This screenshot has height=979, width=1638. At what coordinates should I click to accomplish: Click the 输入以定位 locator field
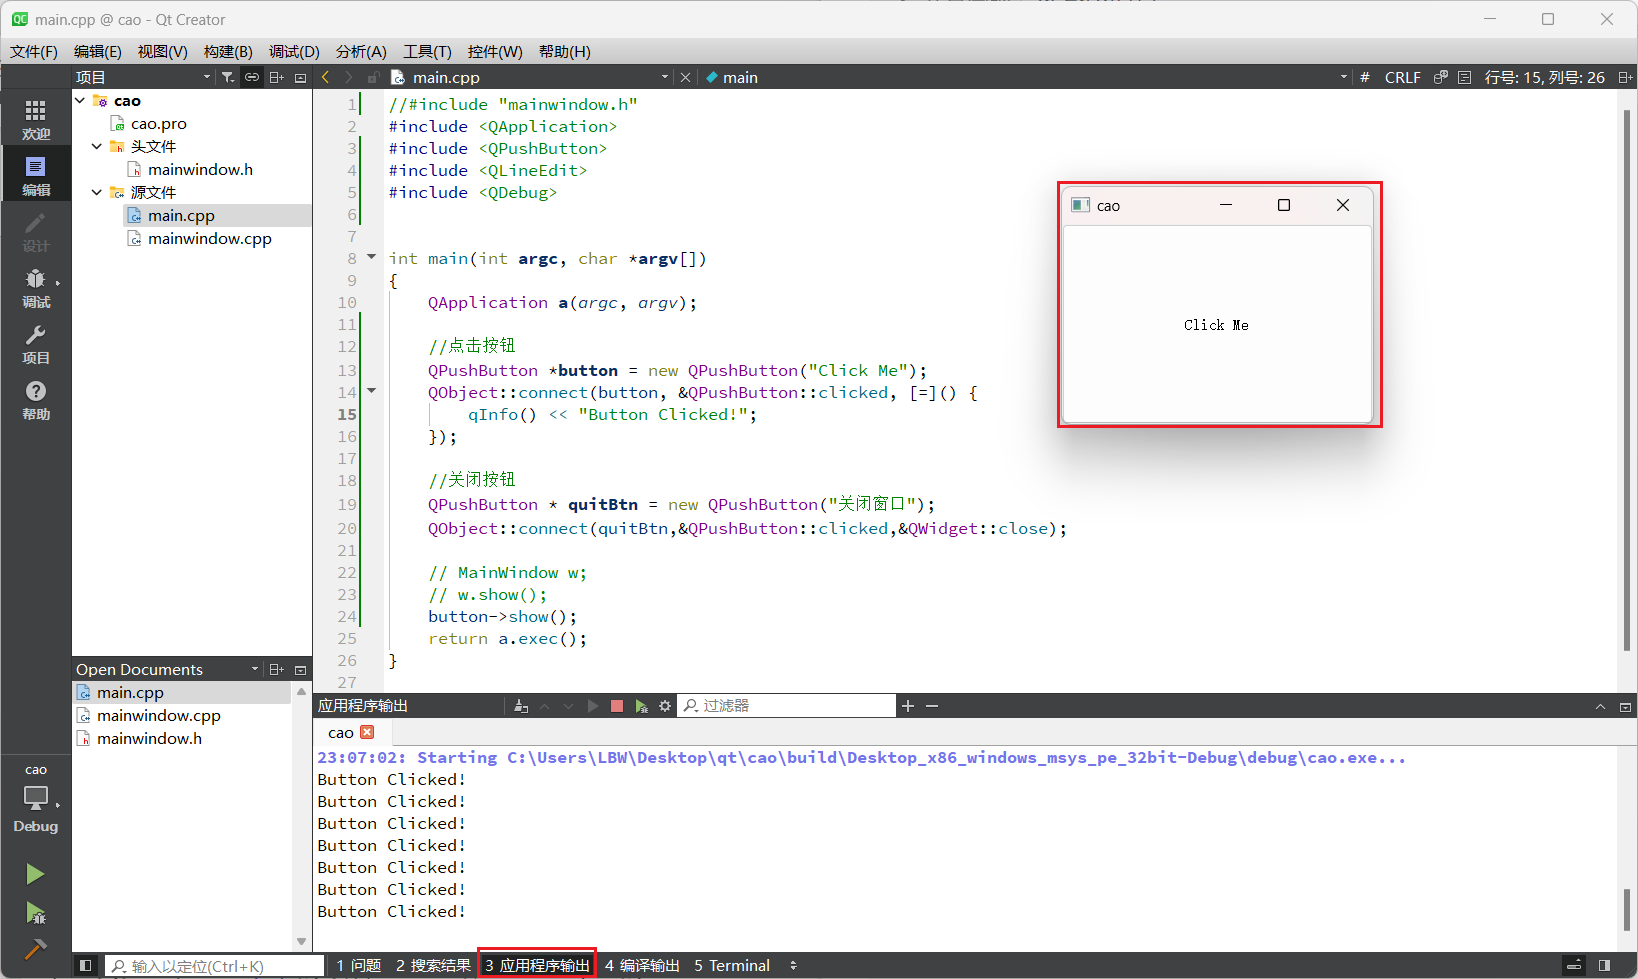pos(215,966)
